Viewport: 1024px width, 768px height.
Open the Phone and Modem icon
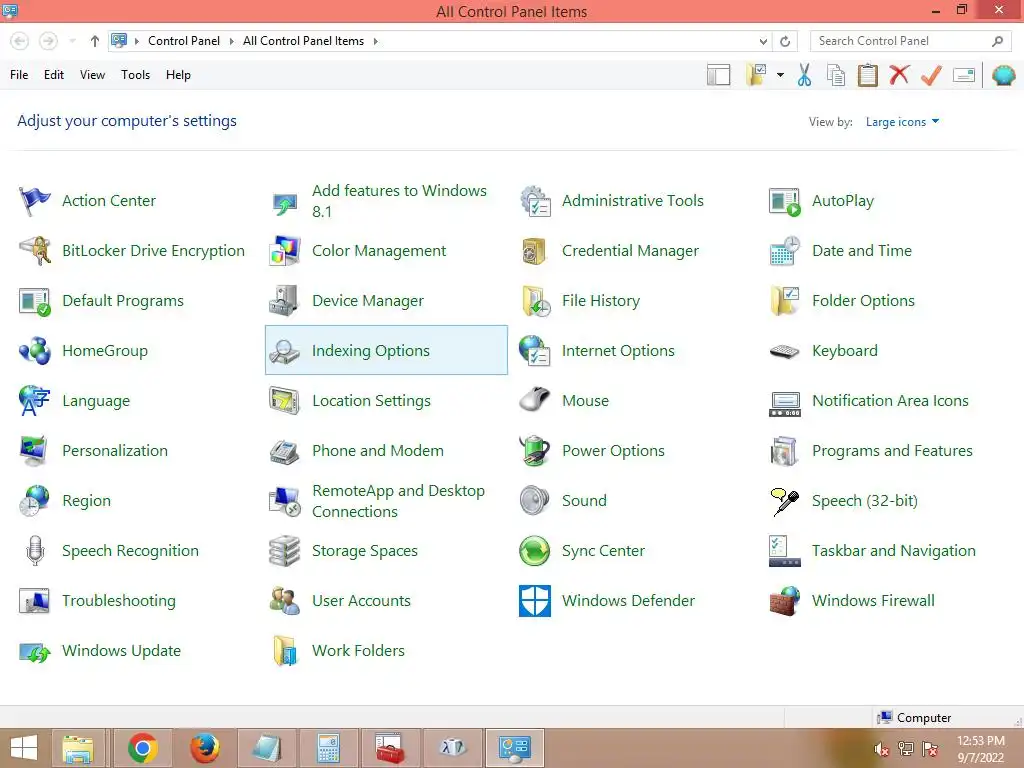[284, 451]
